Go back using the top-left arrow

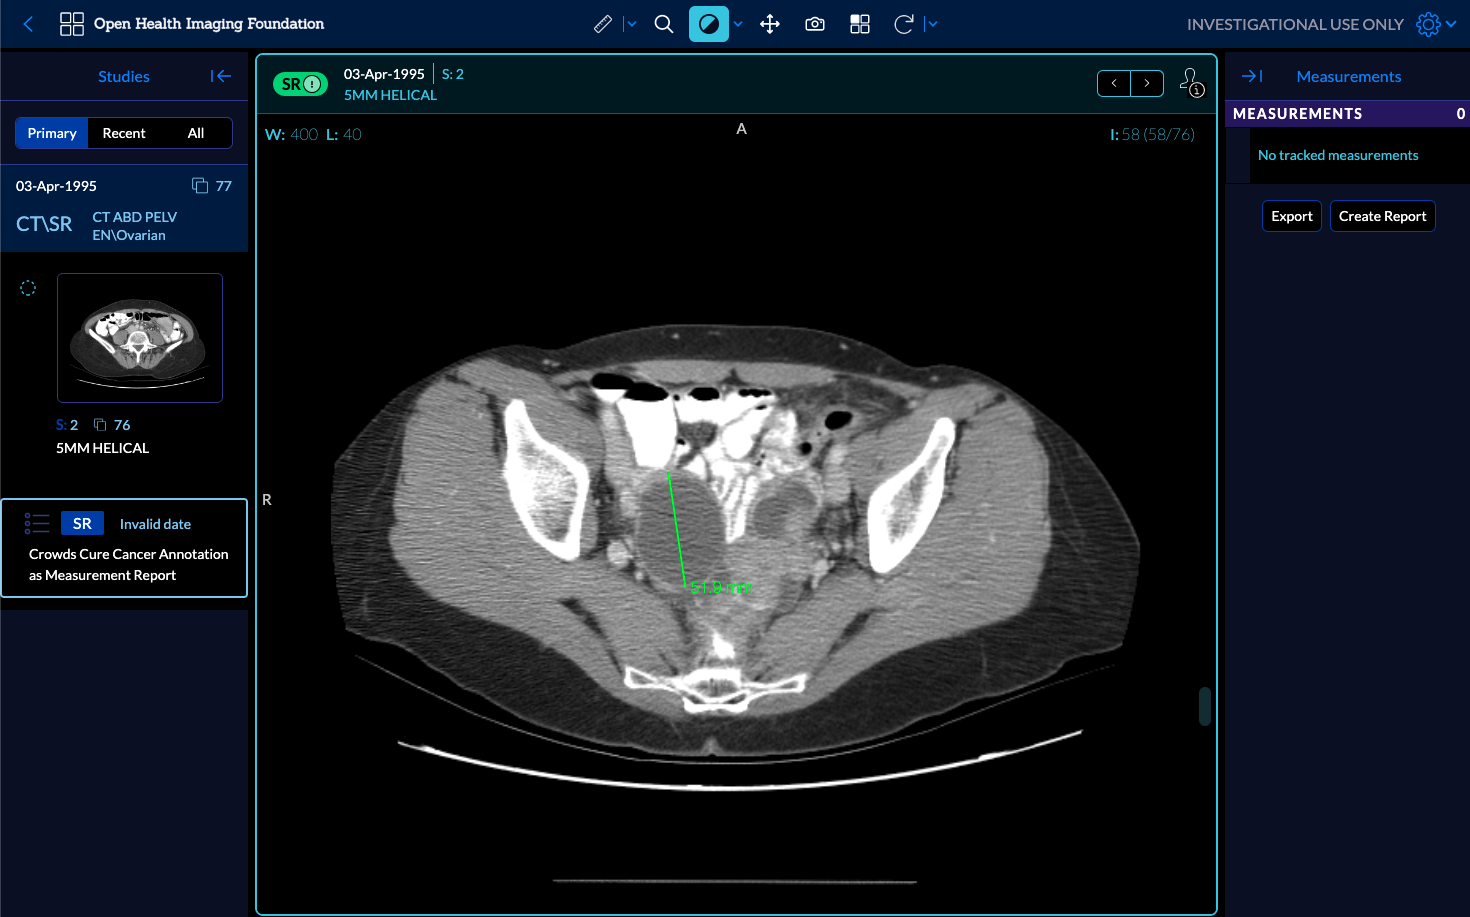point(28,24)
